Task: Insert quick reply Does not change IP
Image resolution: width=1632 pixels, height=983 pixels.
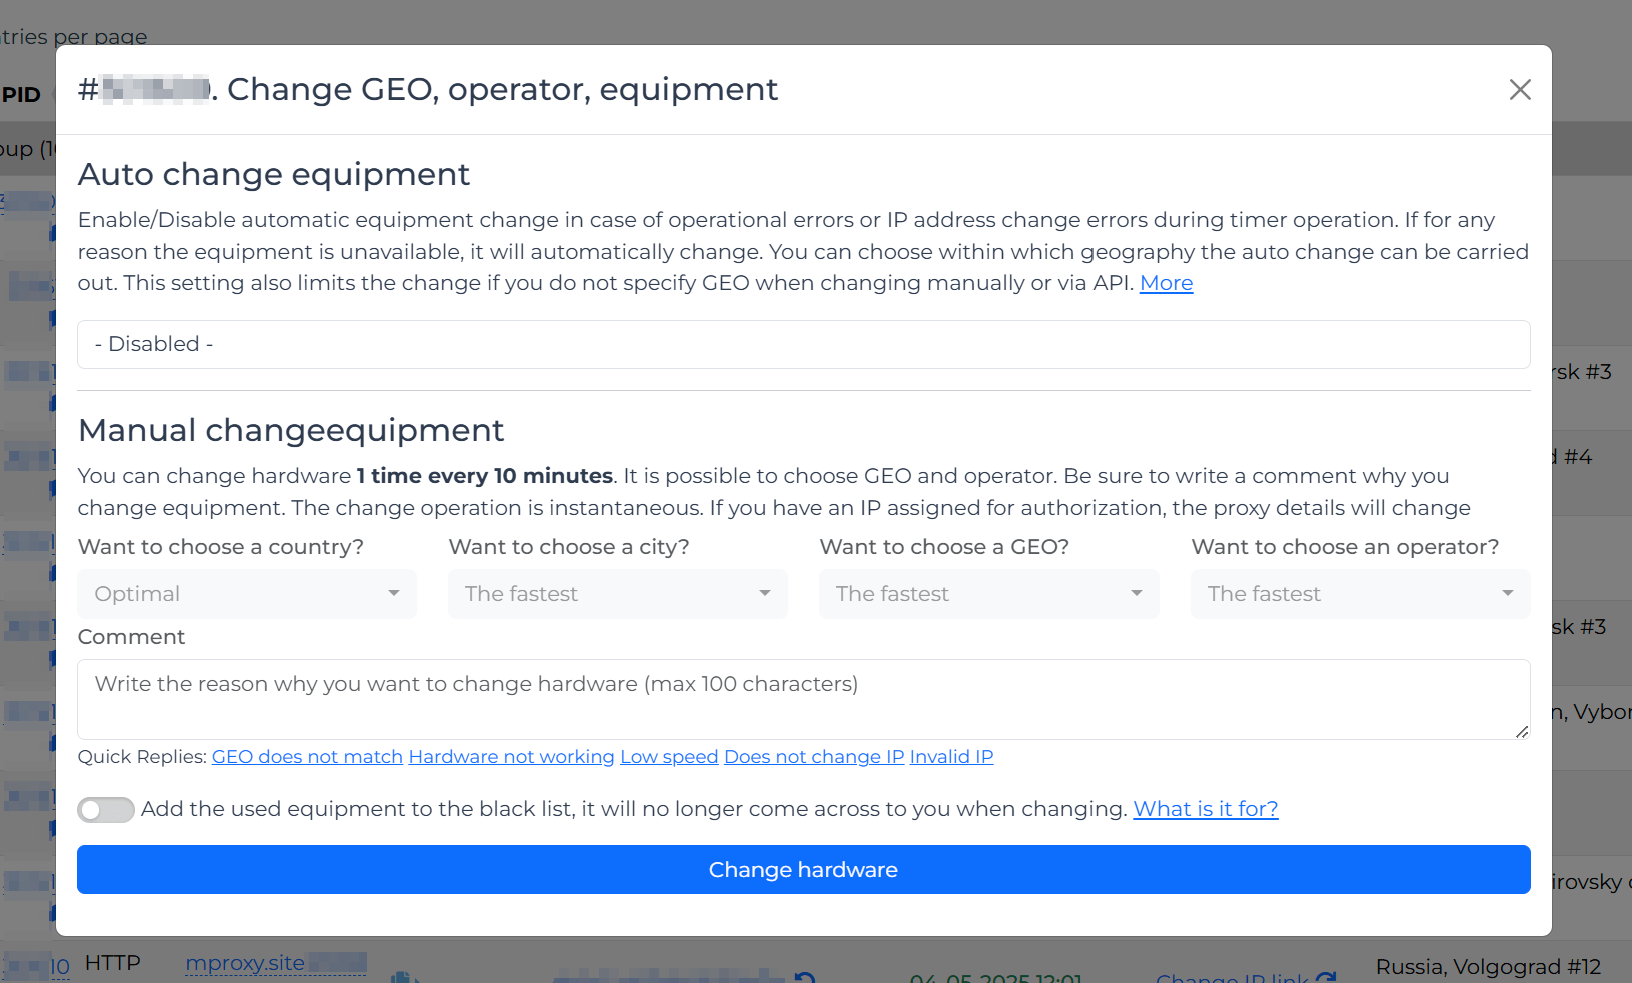Action: [813, 757]
